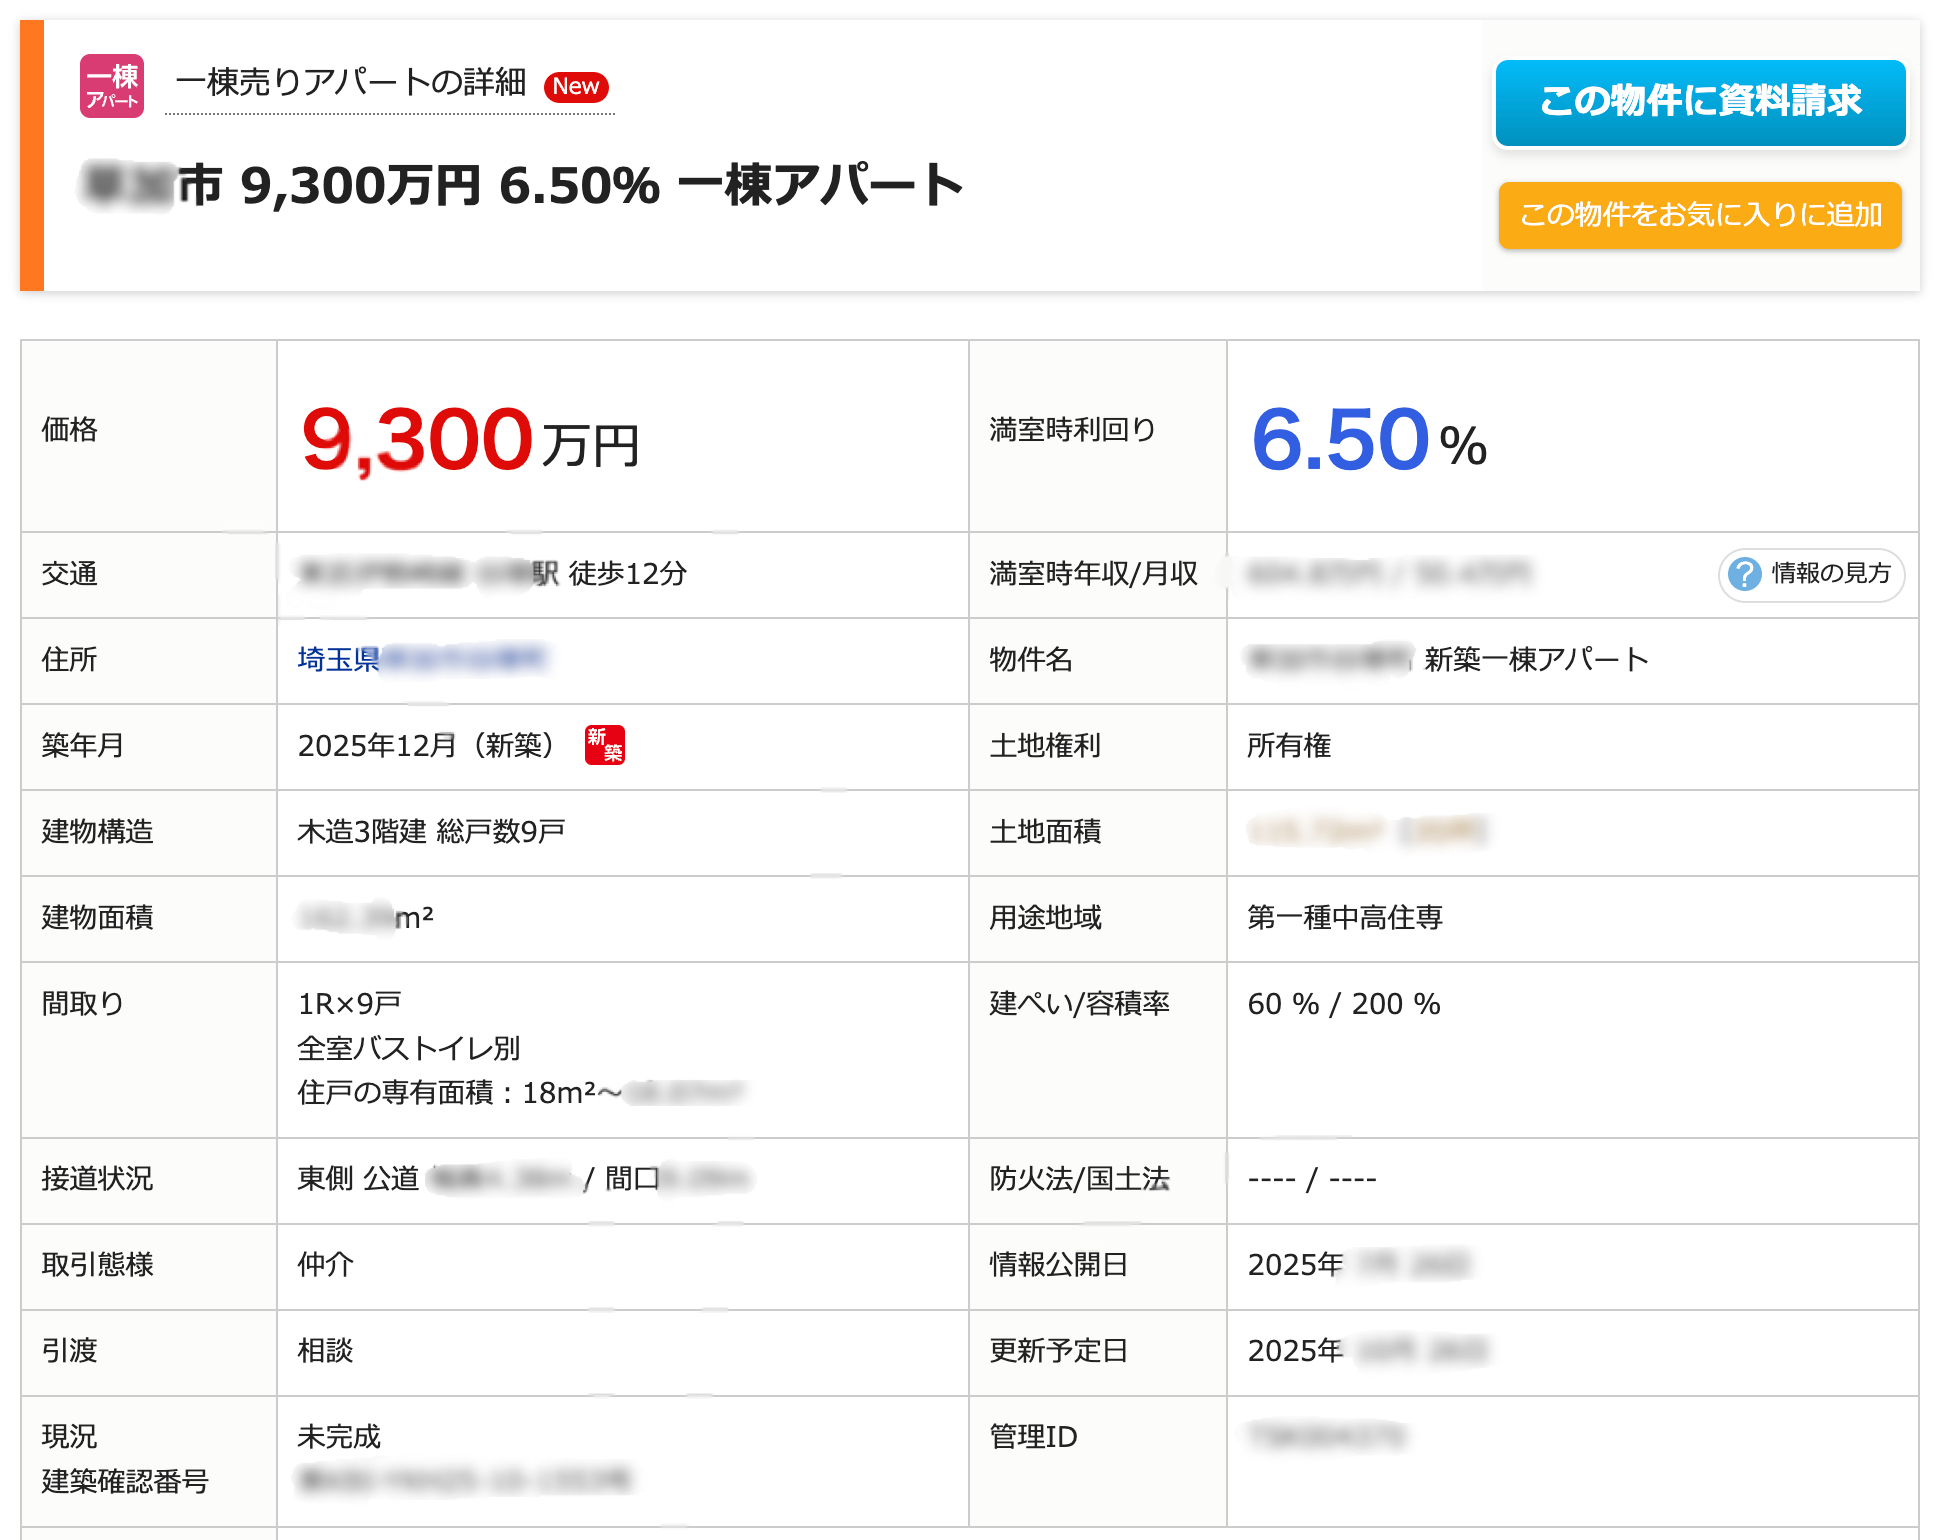
Task: Click the 価格 label cell
Action: coord(149,436)
